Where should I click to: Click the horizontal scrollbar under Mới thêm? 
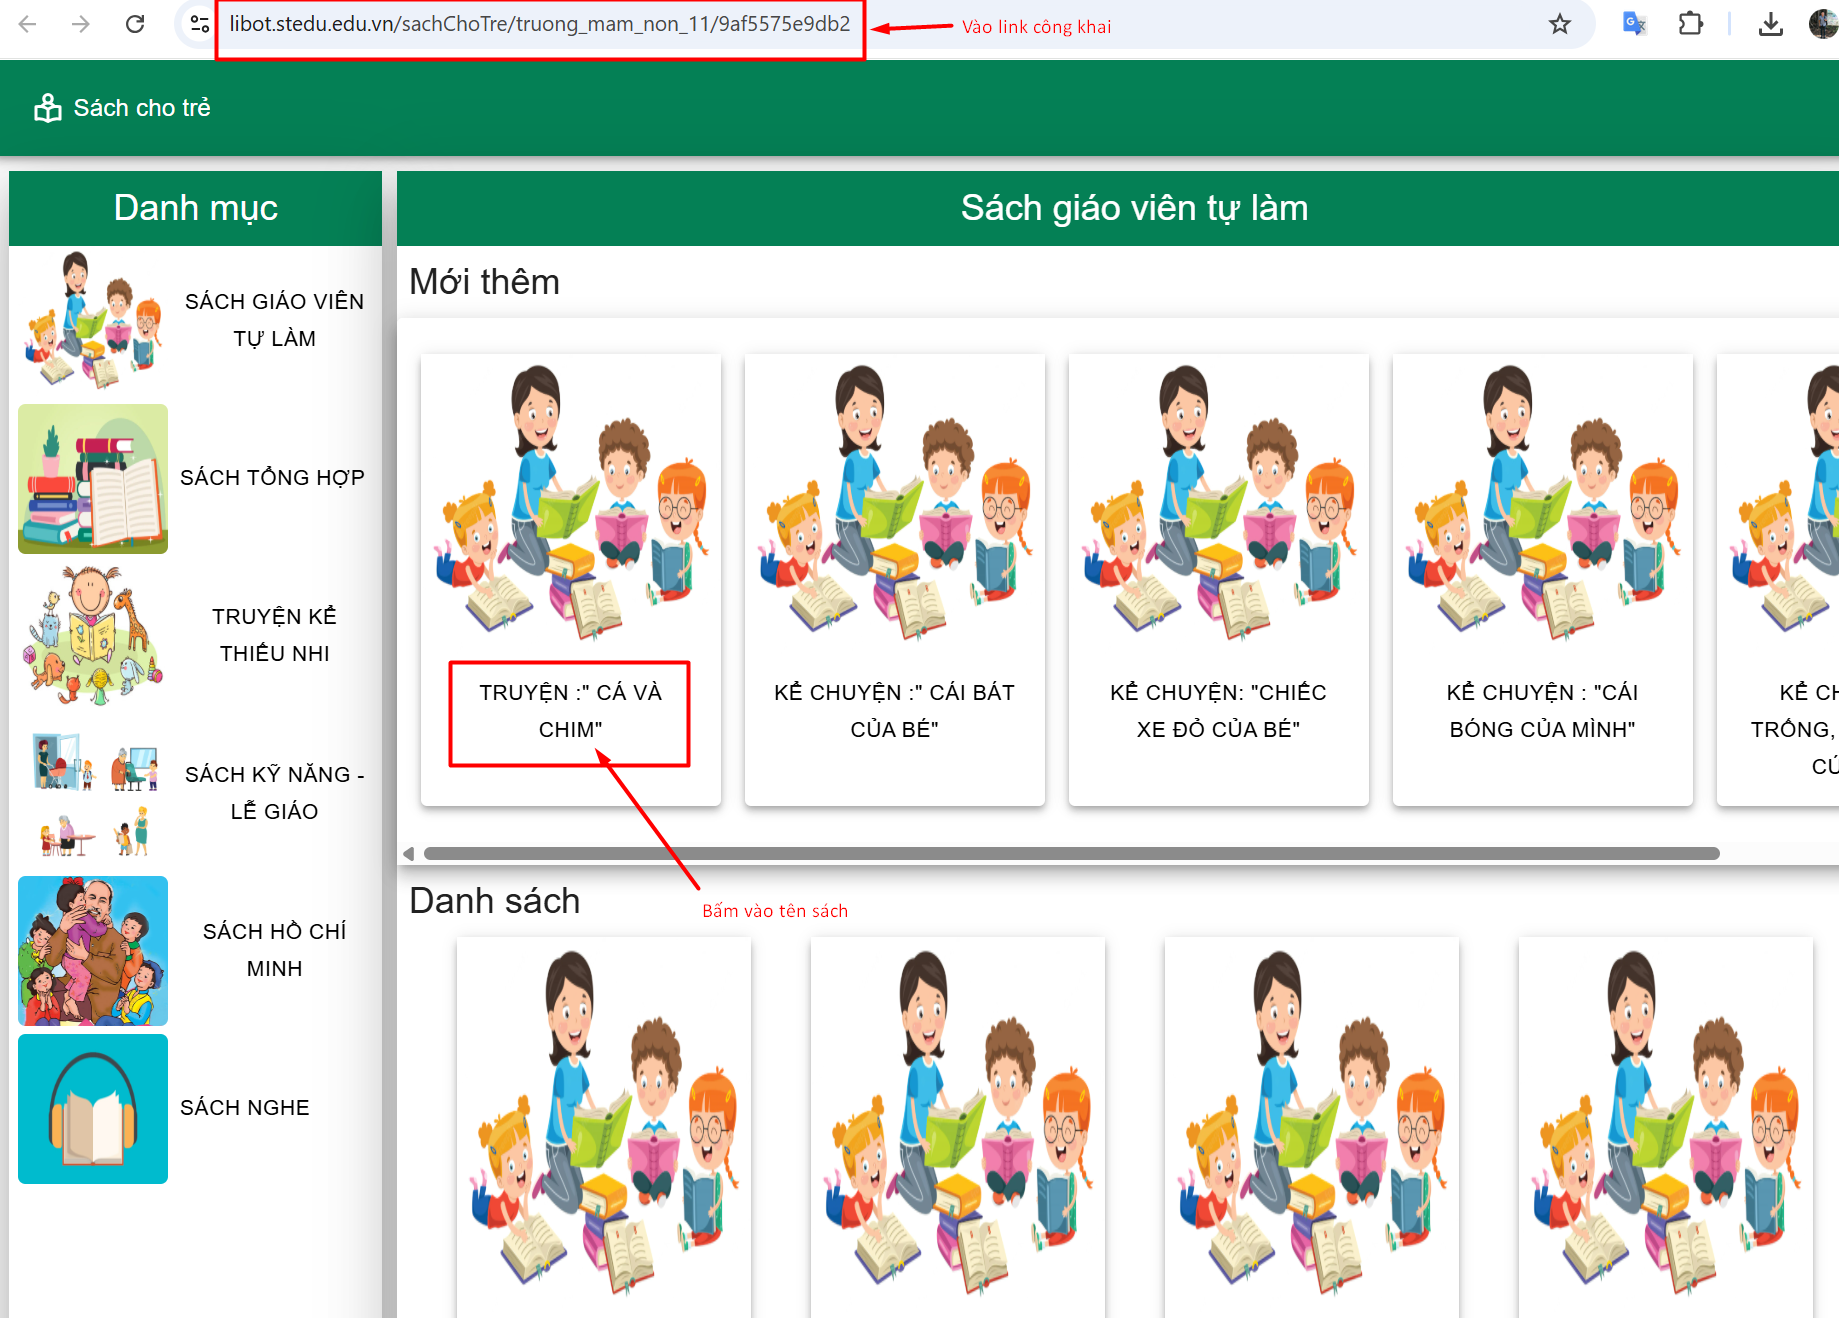(1070, 854)
